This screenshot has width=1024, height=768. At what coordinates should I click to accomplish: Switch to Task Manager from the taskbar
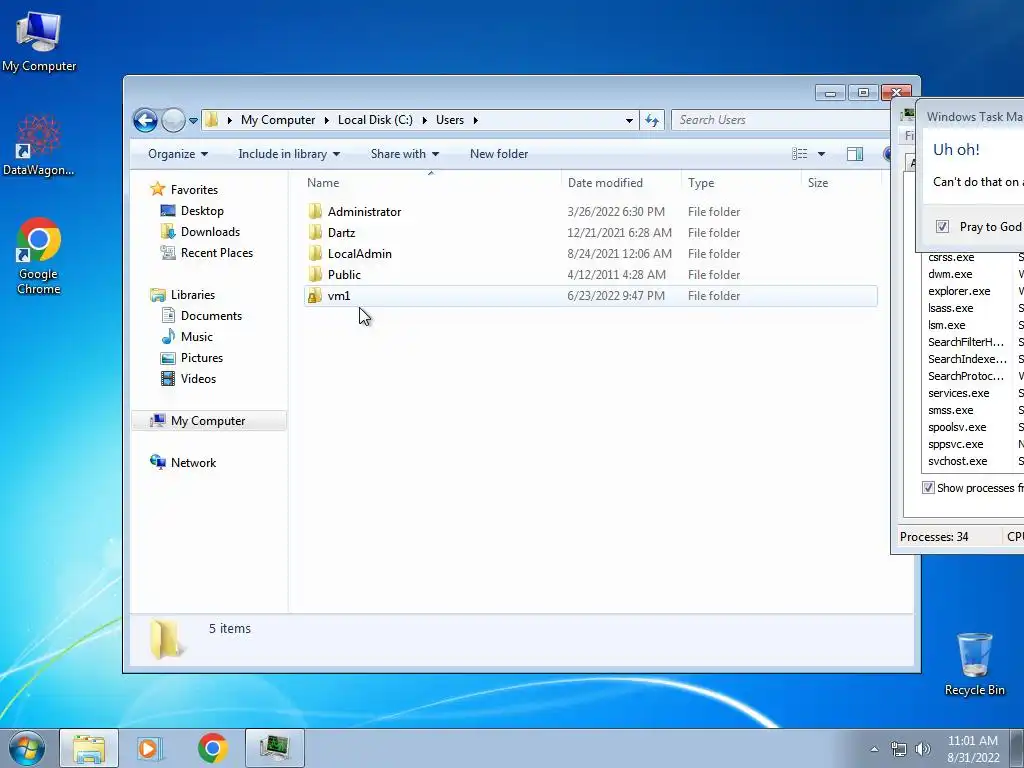pyautogui.click(x=275, y=748)
